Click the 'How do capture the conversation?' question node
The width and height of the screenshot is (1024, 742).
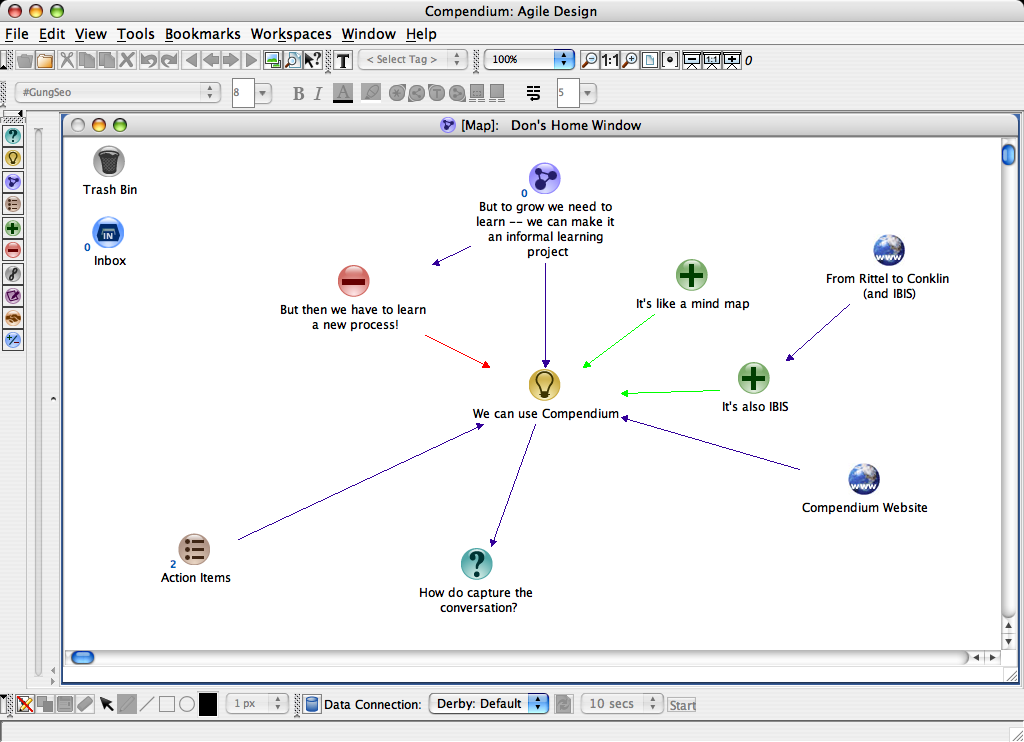click(477, 564)
